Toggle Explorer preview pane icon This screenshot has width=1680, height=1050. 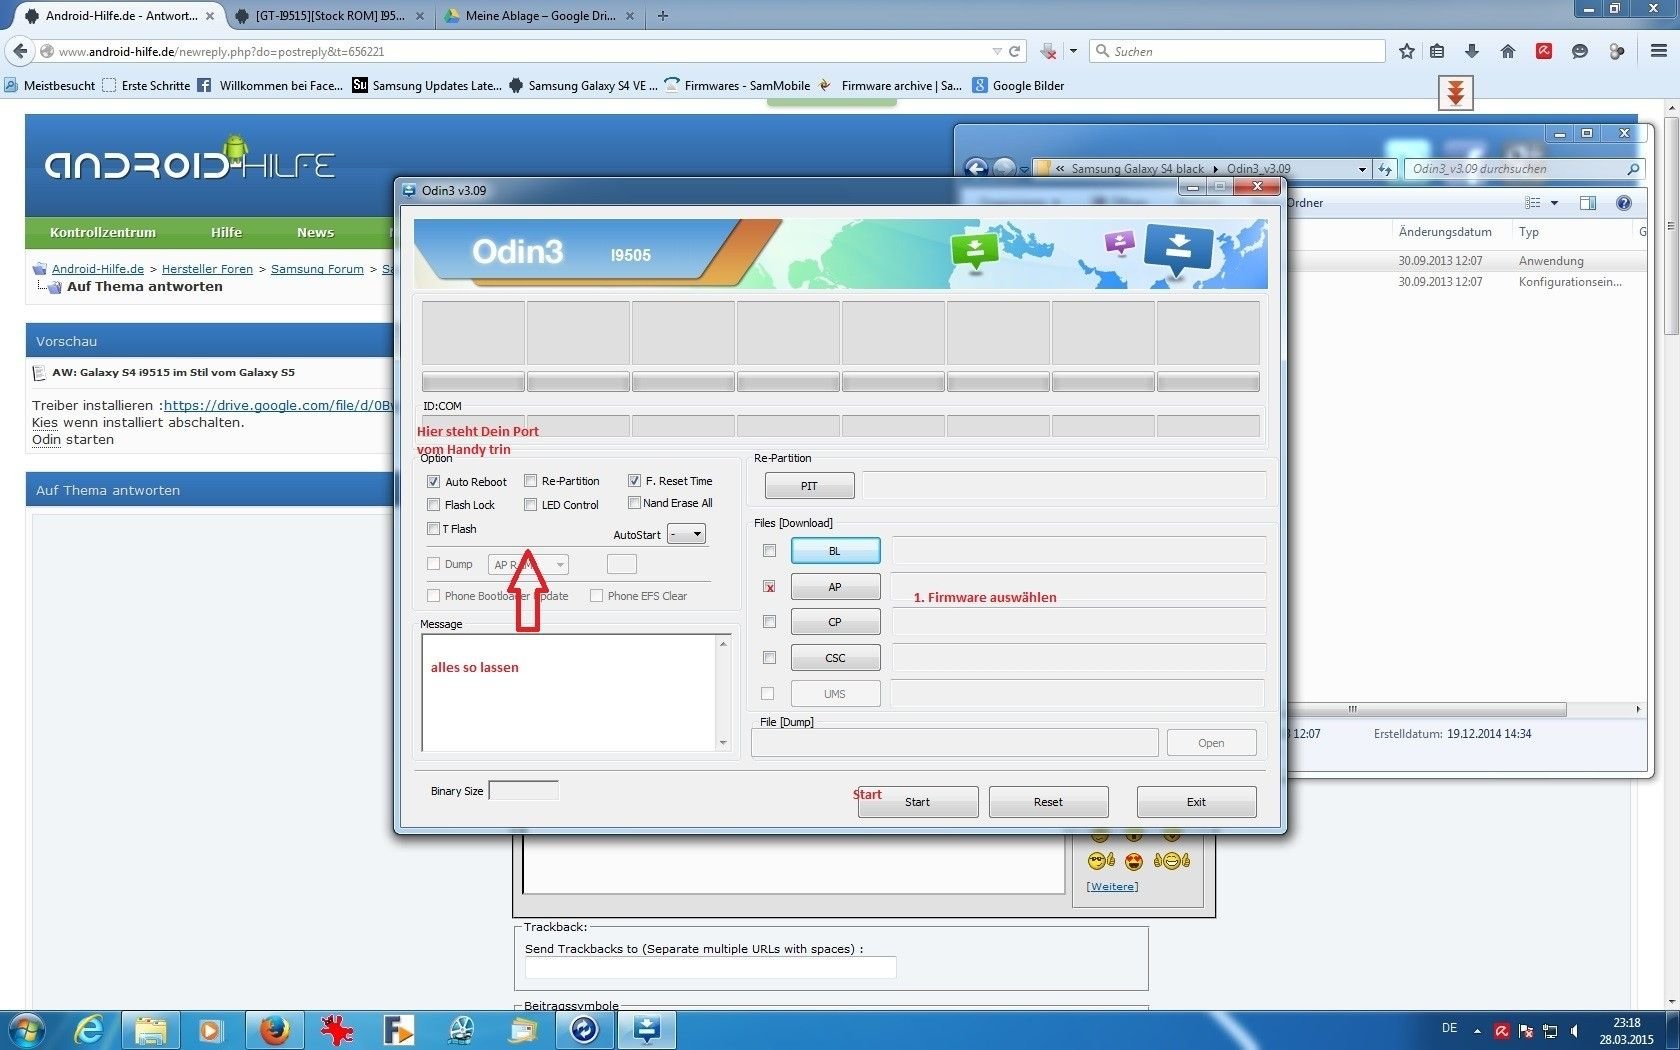tap(1588, 203)
